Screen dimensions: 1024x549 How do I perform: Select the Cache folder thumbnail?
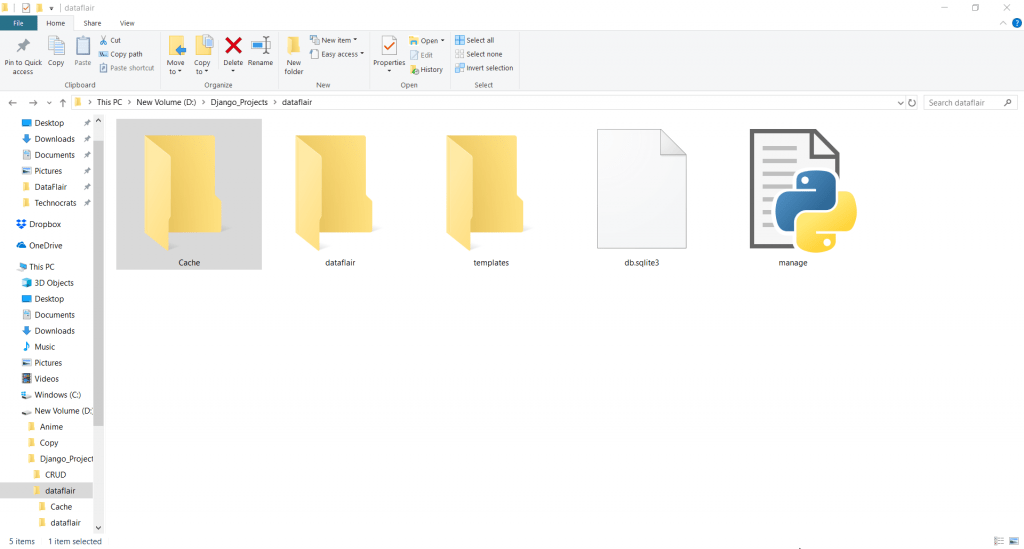point(189,194)
